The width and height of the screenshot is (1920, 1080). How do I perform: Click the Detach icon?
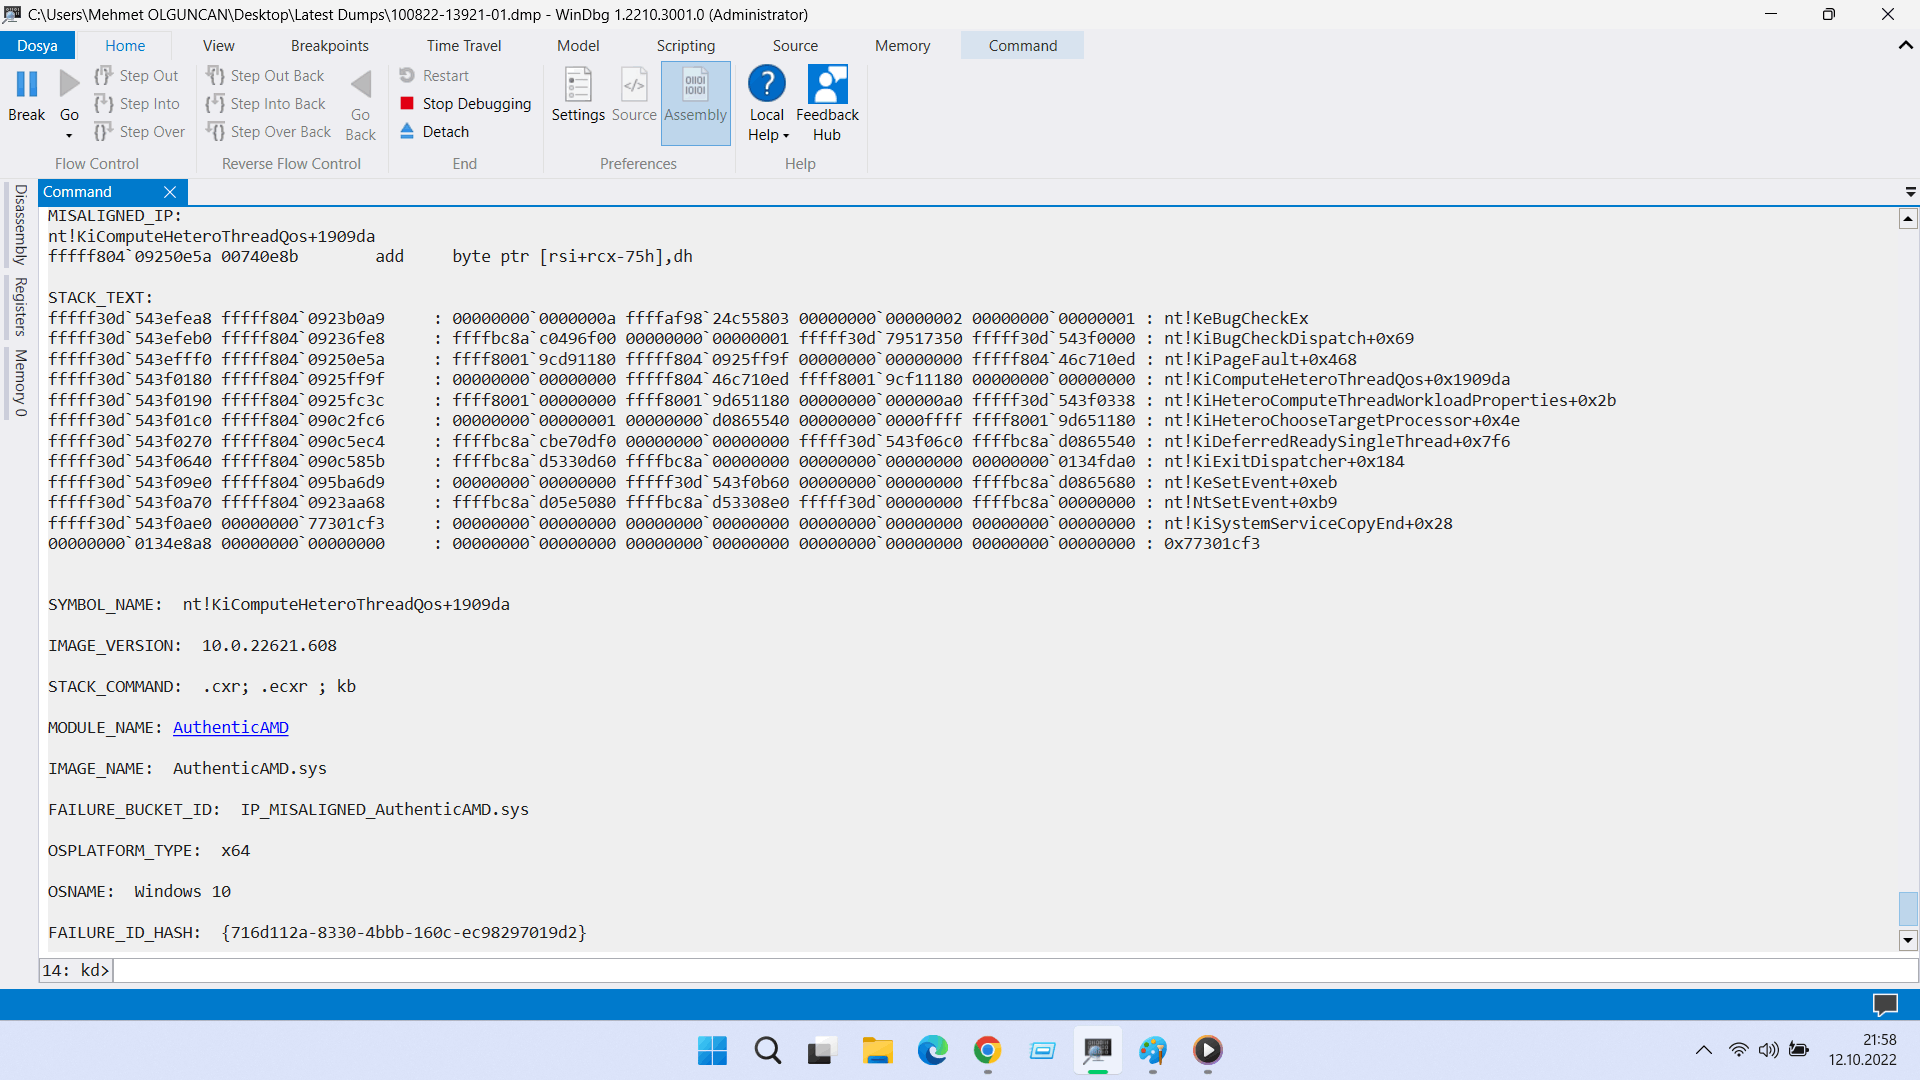(x=407, y=132)
